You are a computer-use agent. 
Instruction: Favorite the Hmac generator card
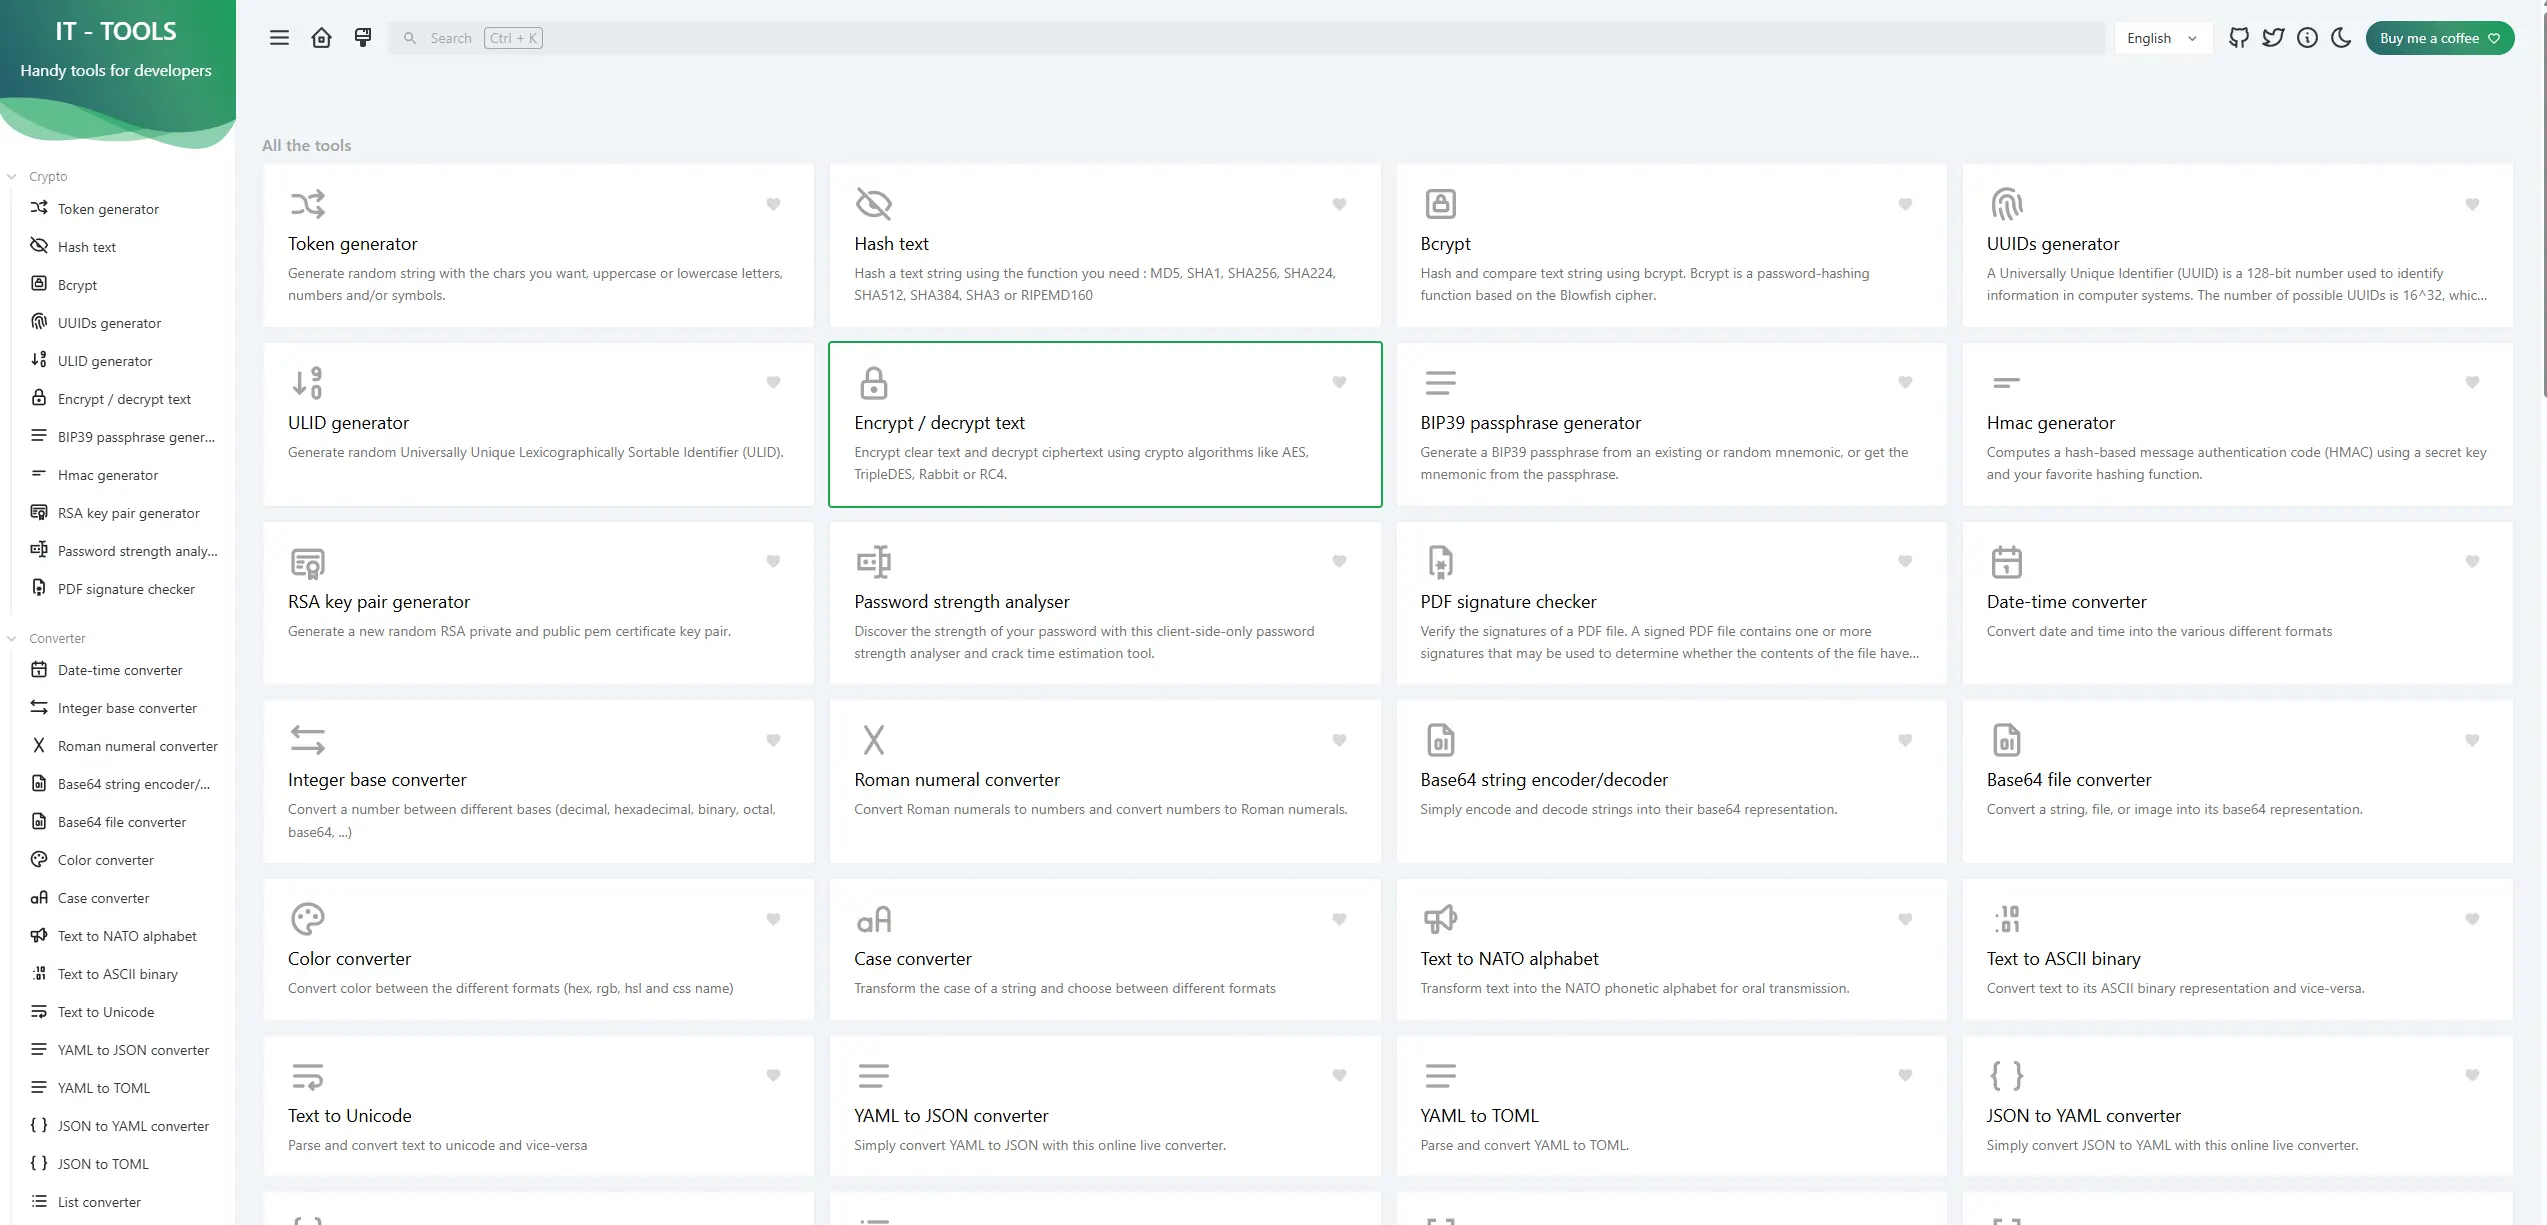[2472, 382]
